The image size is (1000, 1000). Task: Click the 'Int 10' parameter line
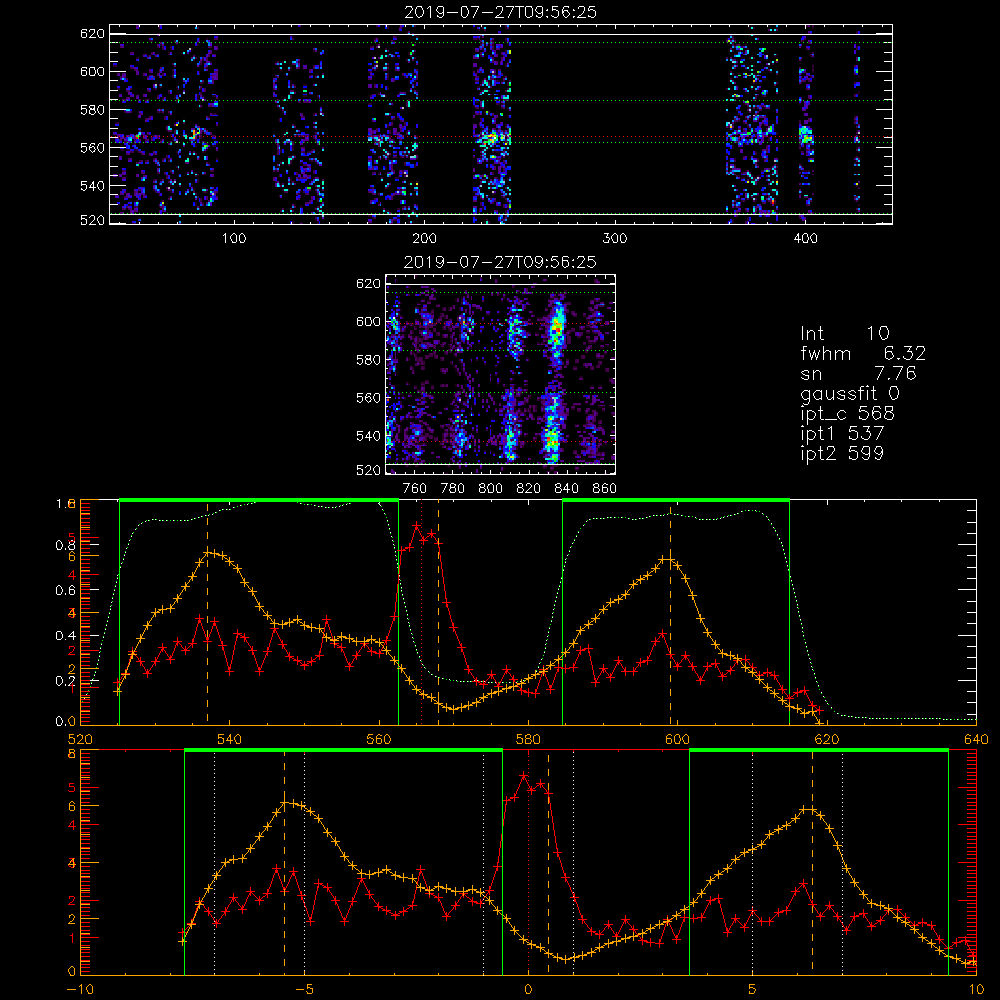tap(844, 333)
